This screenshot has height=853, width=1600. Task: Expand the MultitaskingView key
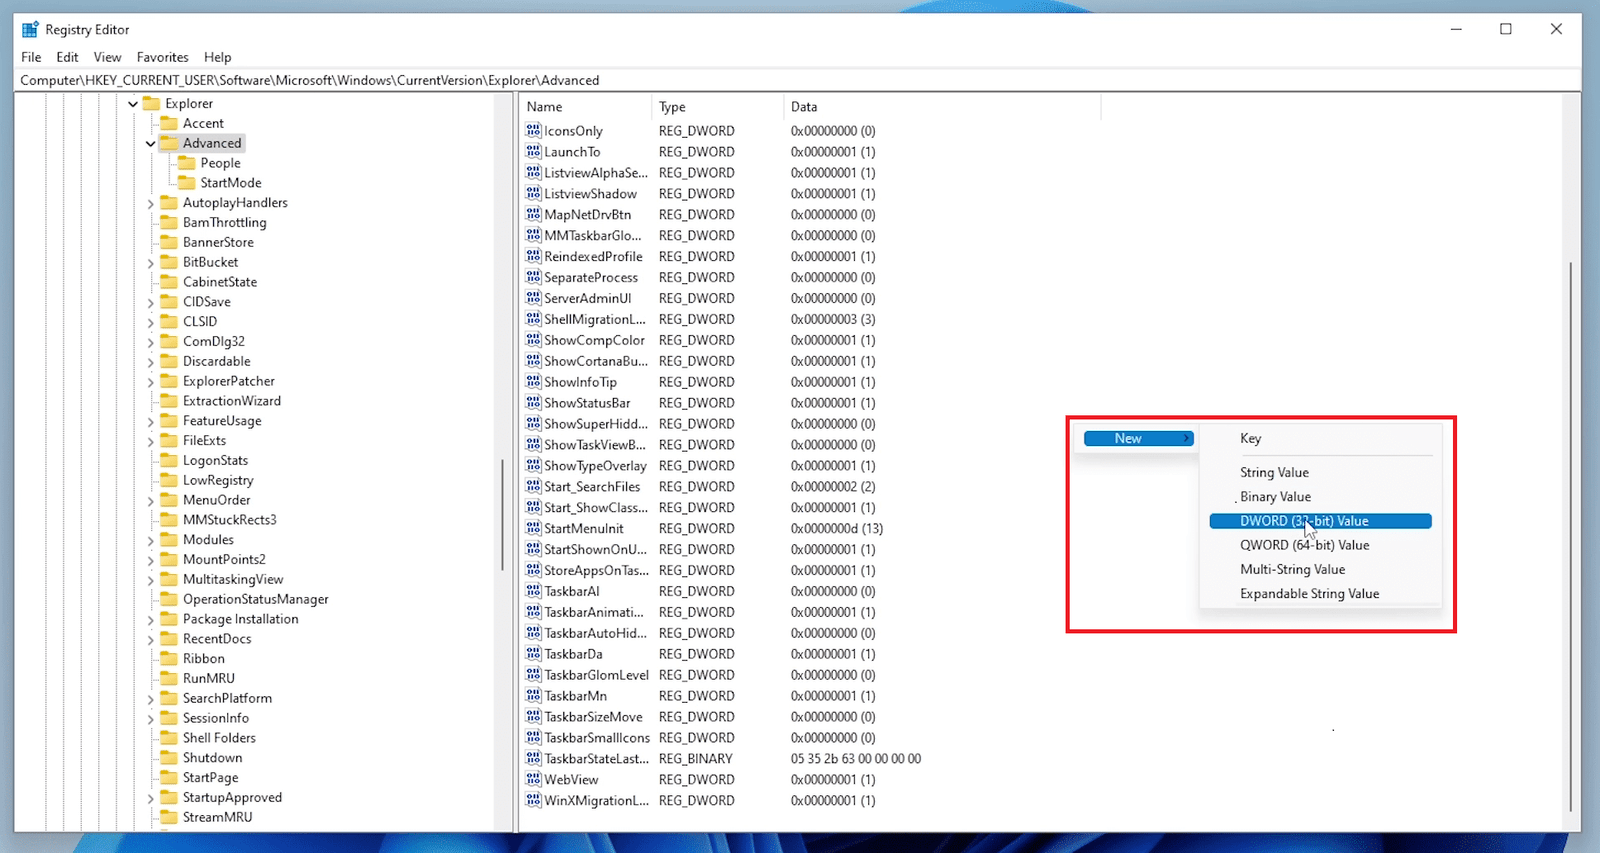point(151,580)
